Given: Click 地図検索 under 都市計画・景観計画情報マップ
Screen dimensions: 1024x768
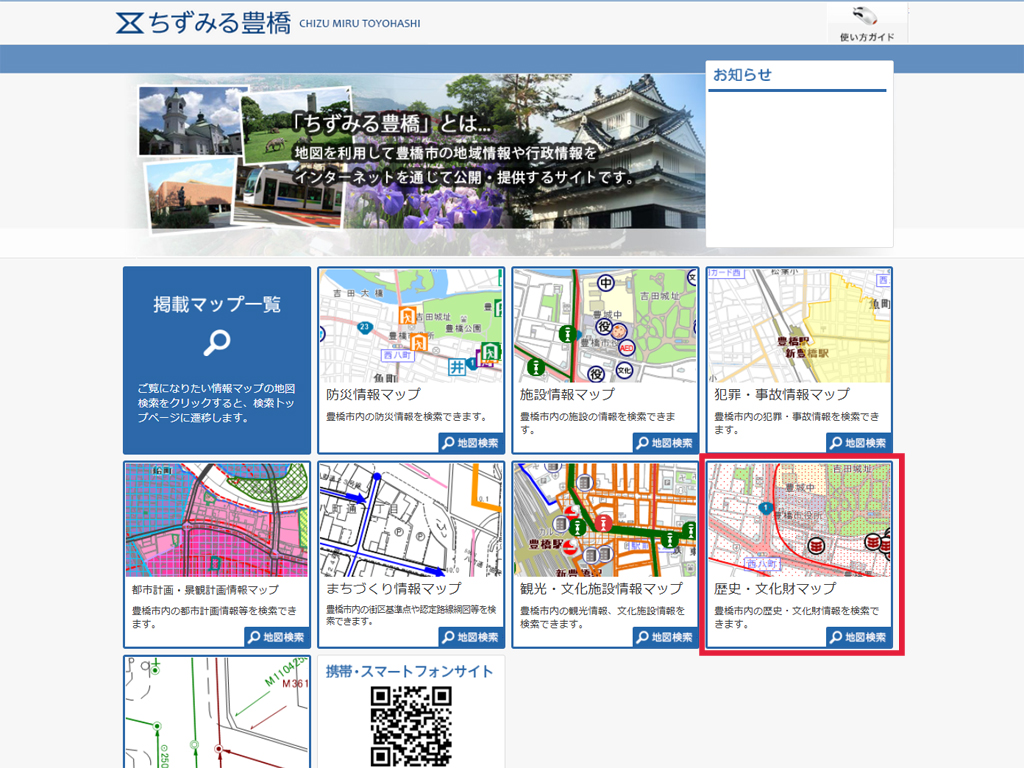Looking at the screenshot, I should click(x=277, y=637).
